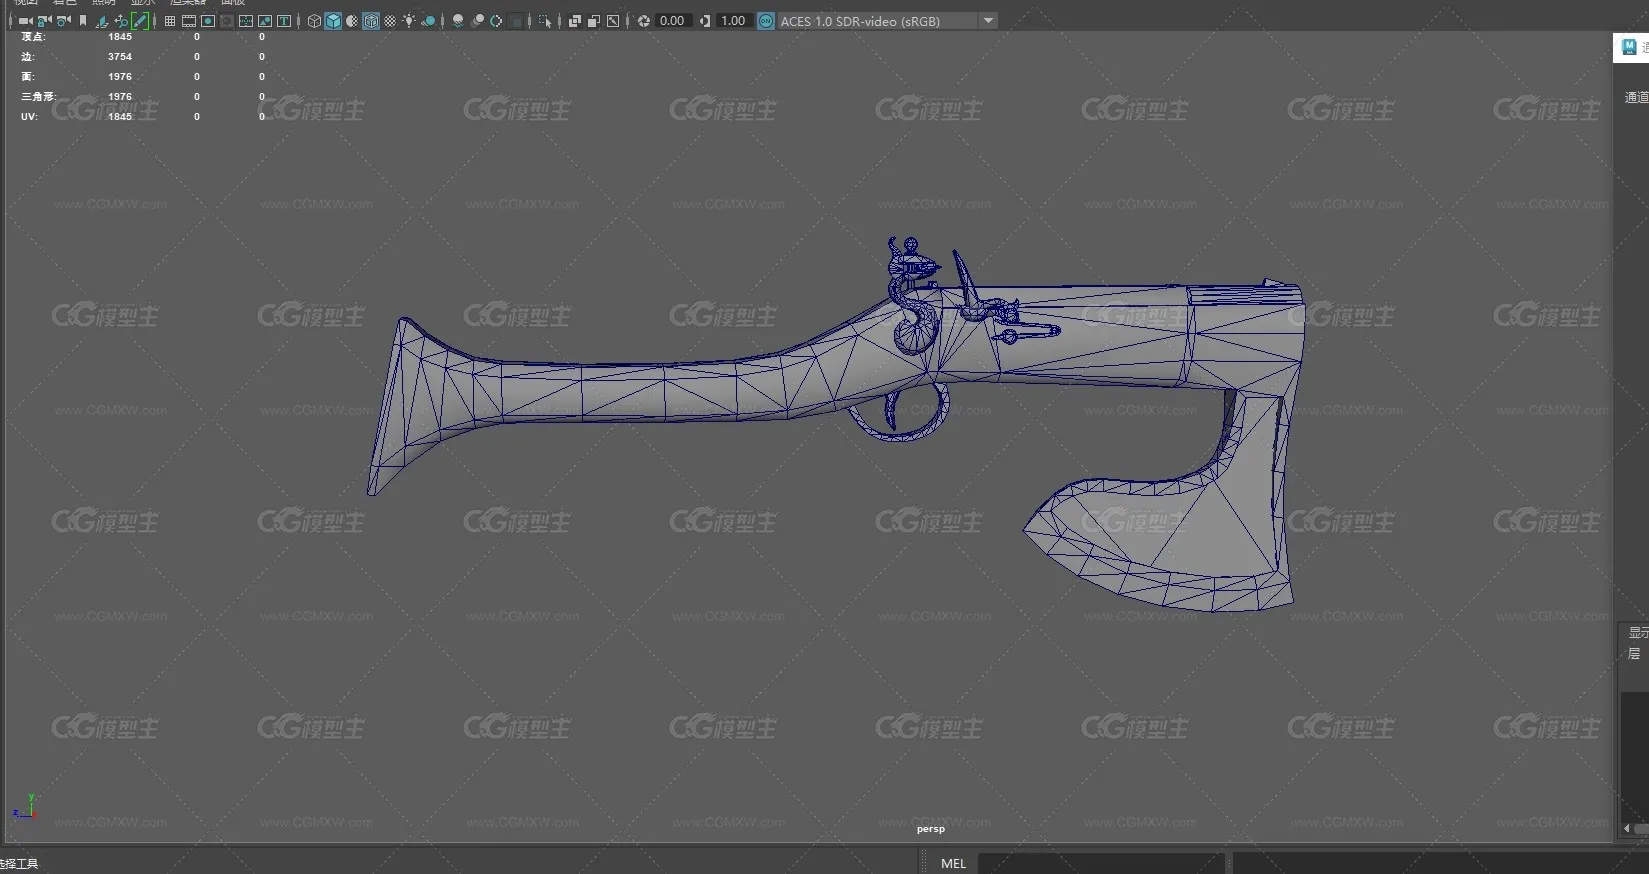Toggle X-ray active components icon
This screenshot has height=874, width=1649.
(594, 21)
